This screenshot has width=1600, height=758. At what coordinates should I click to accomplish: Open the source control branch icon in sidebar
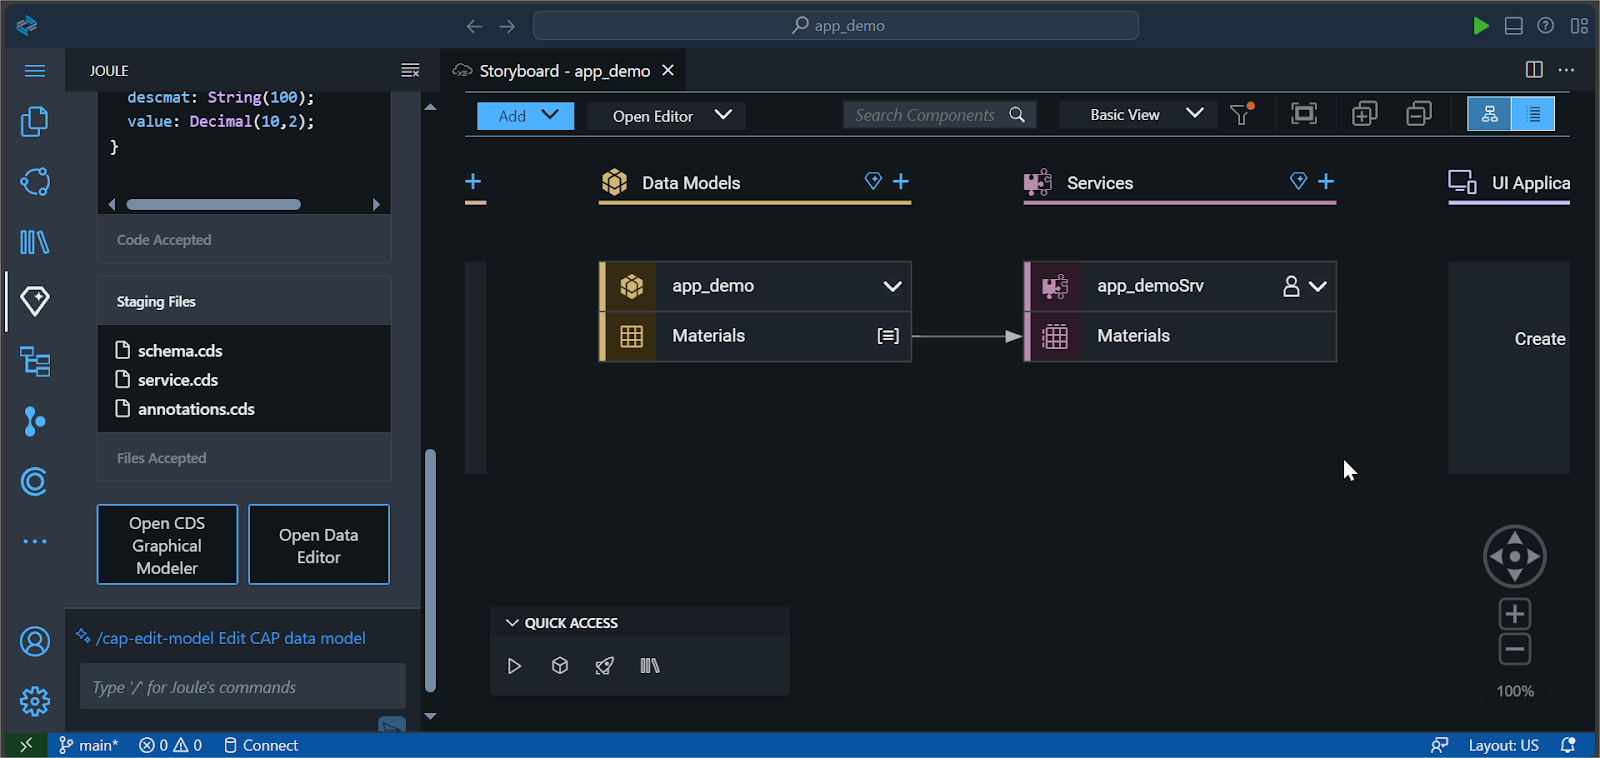[x=35, y=421]
